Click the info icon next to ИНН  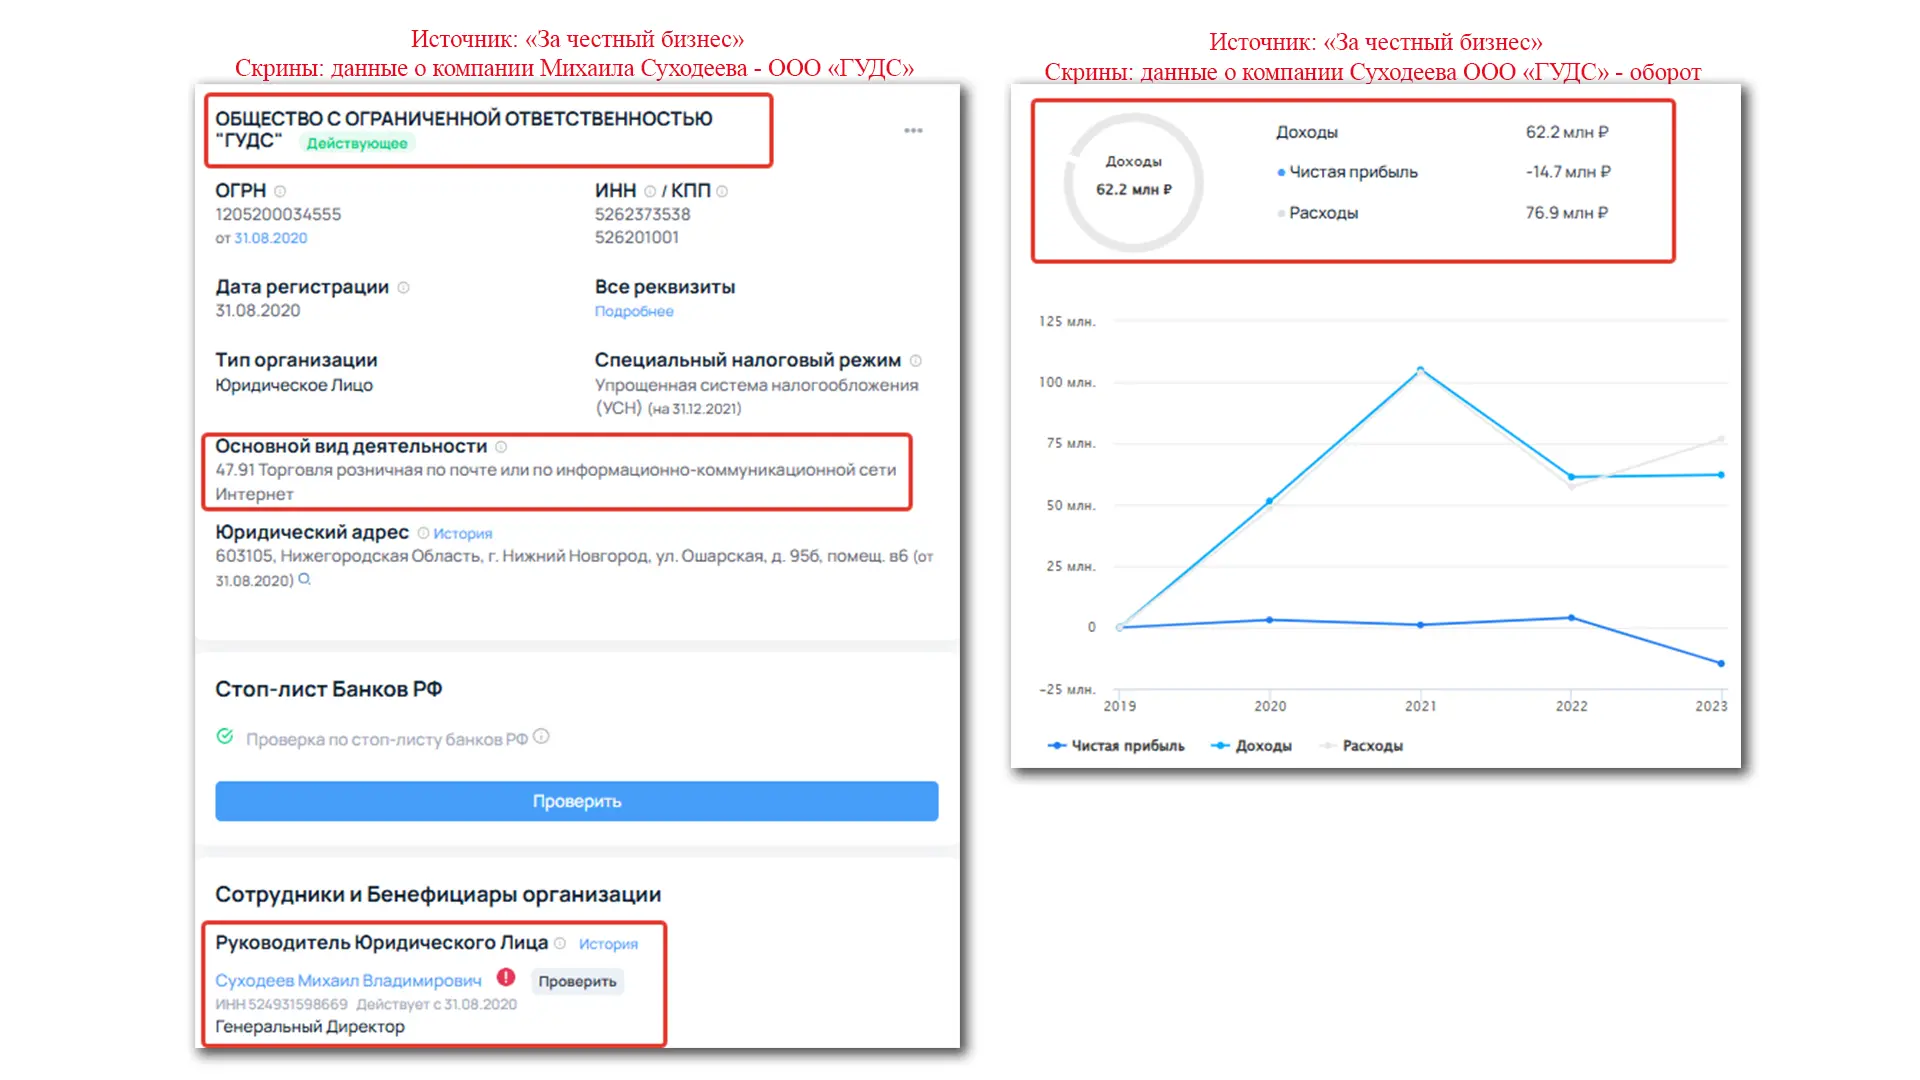pyautogui.click(x=650, y=191)
